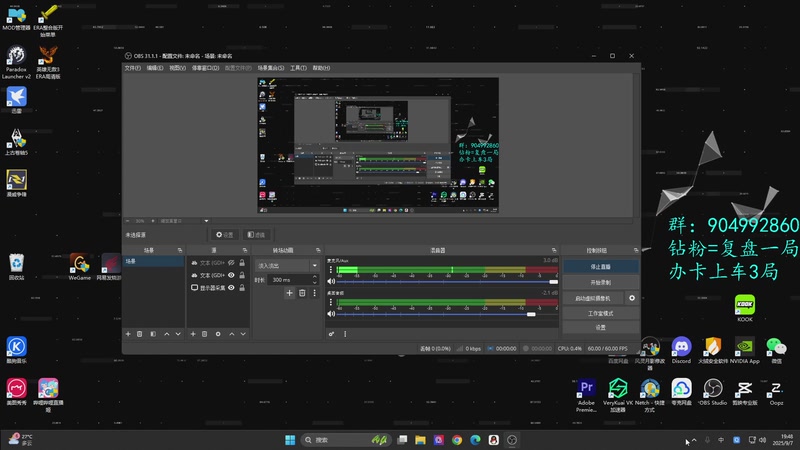Click start virtual camera button
Viewport: 800px width, 450px height.
click(x=593, y=298)
